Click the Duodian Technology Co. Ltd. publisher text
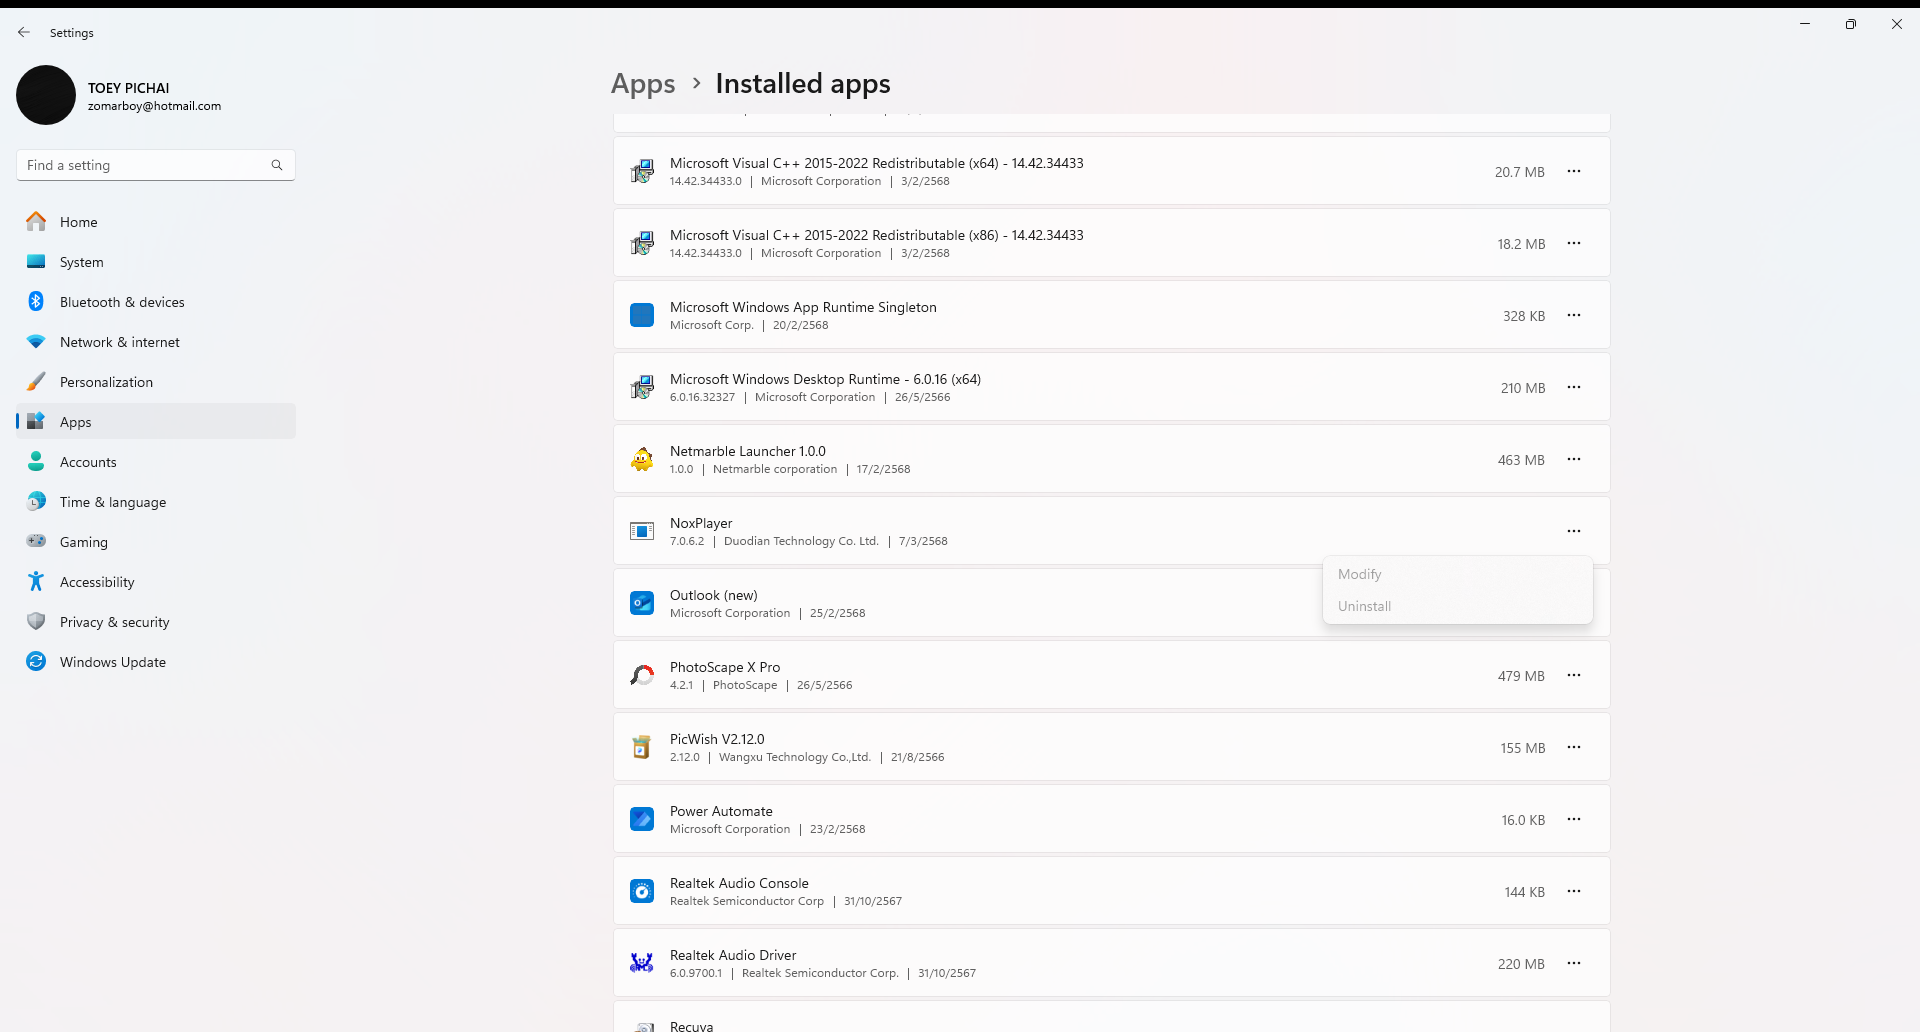This screenshot has height=1032, width=1920. tap(801, 541)
